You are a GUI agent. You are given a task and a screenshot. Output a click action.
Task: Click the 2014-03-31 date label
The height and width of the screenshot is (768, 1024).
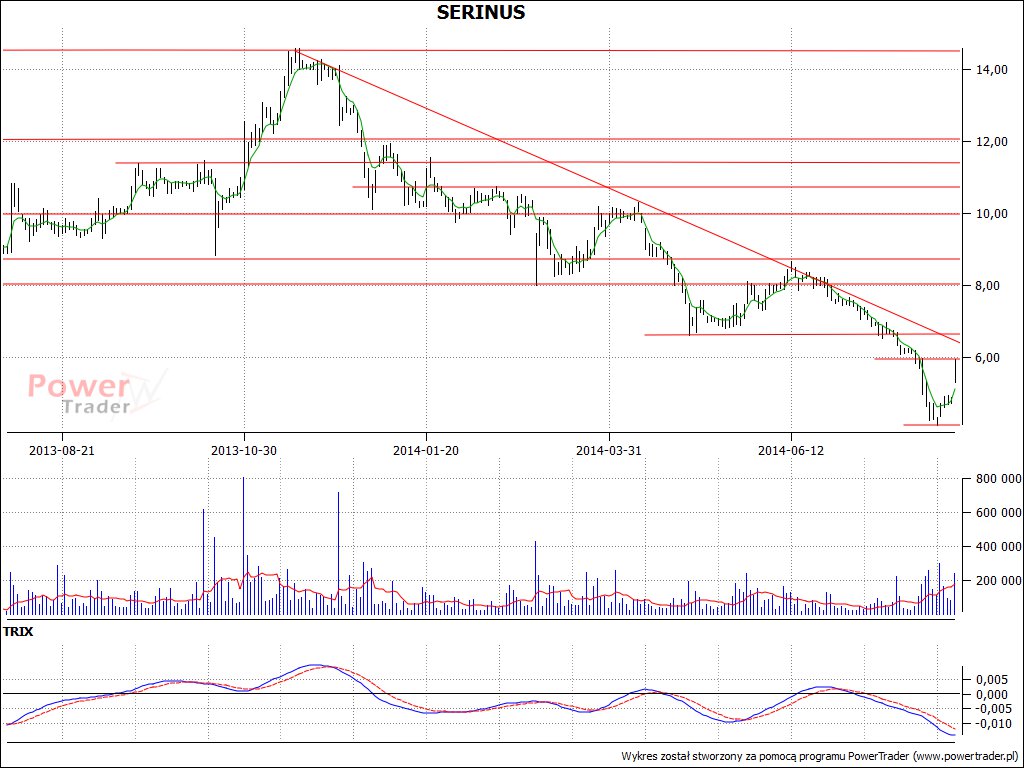coord(609,451)
